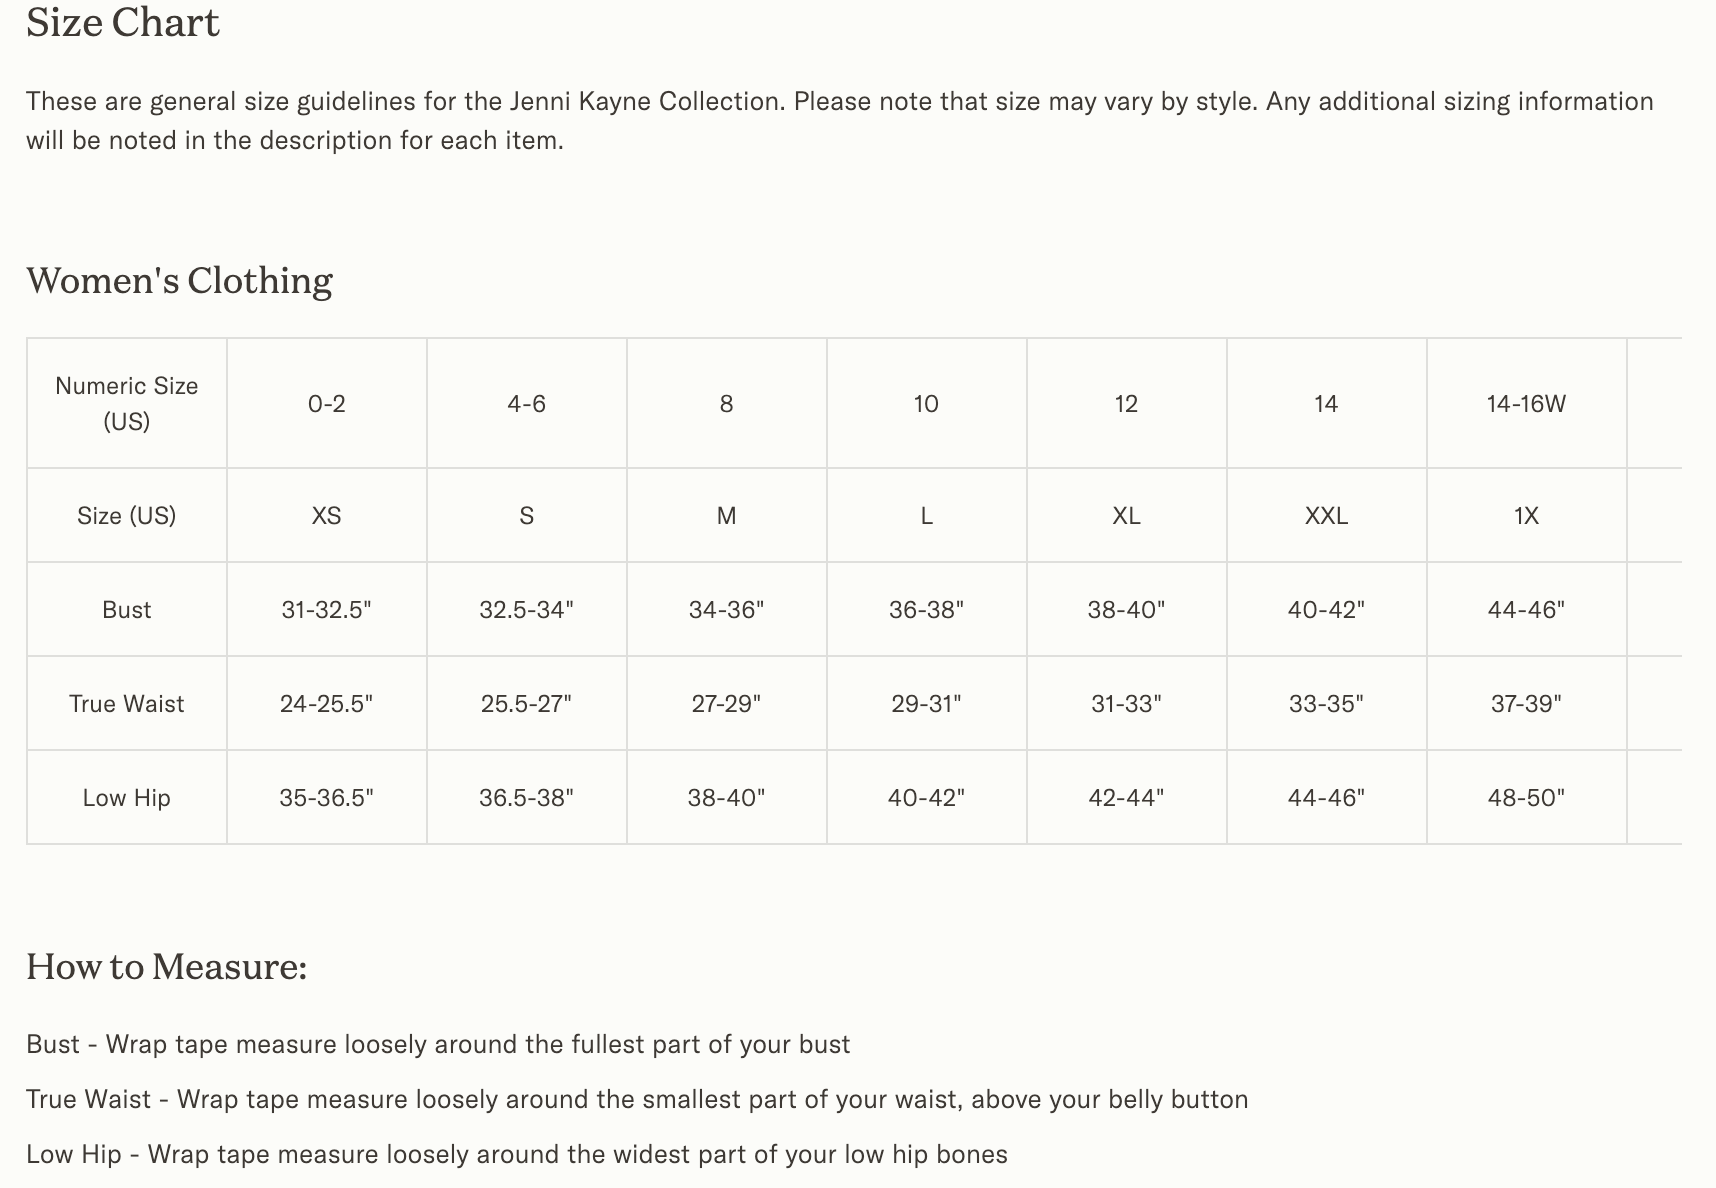
Task: Click the 48-50" low hip cell
Action: point(1526,798)
